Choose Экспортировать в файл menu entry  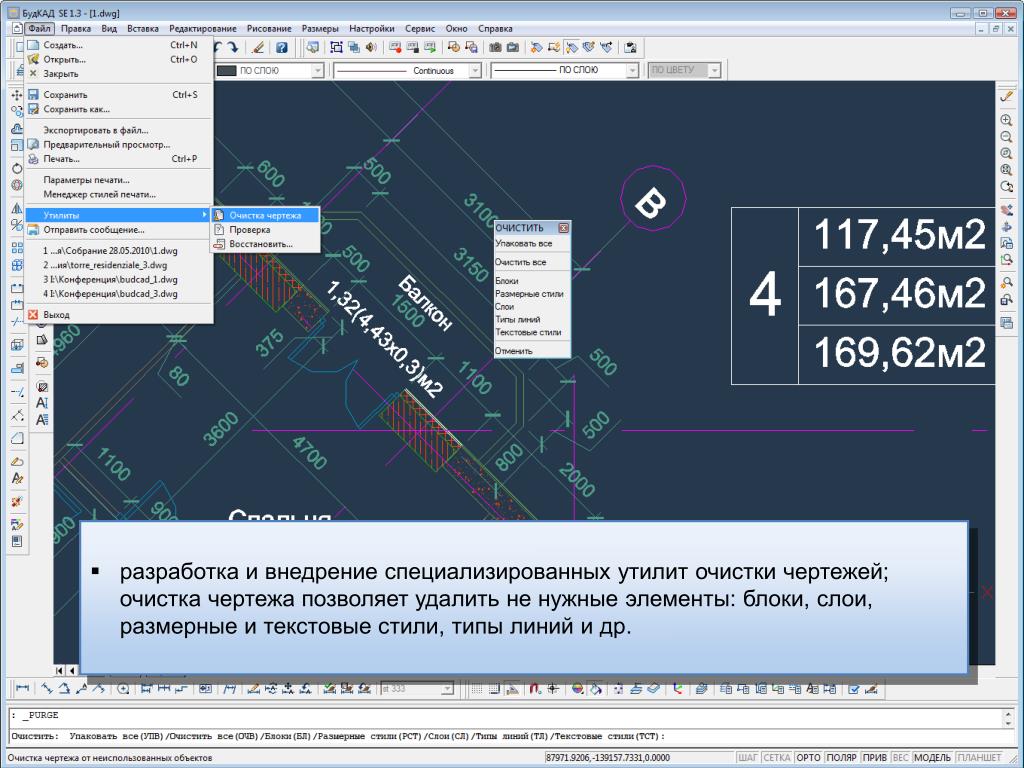pos(118,130)
